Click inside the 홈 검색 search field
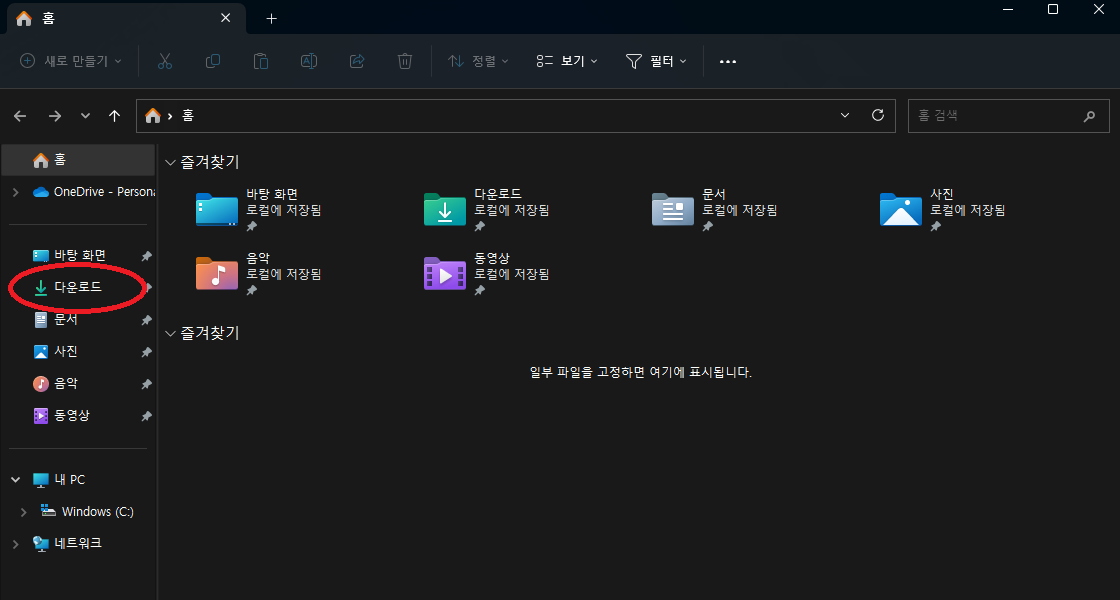Screen dimensions: 1120x600 pos(1000,115)
